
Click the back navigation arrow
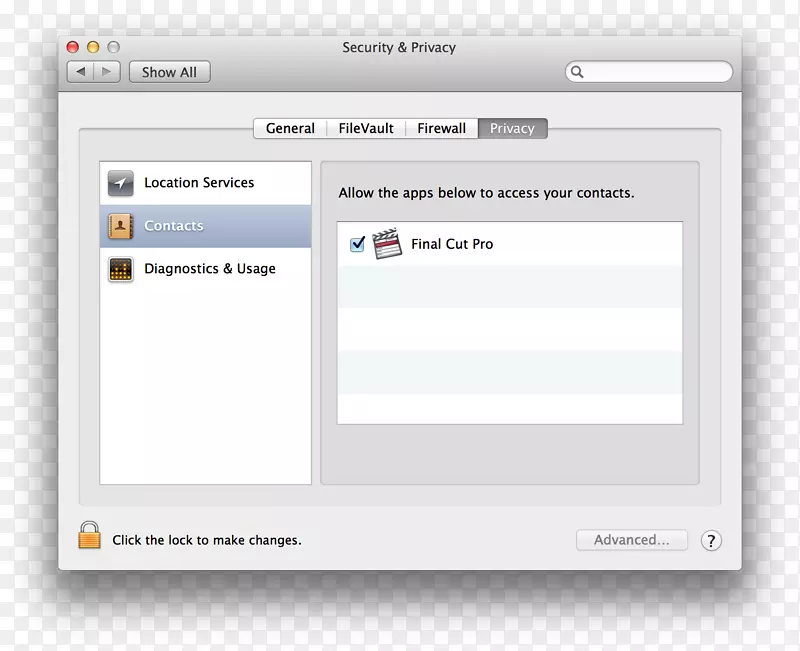[81, 71]
